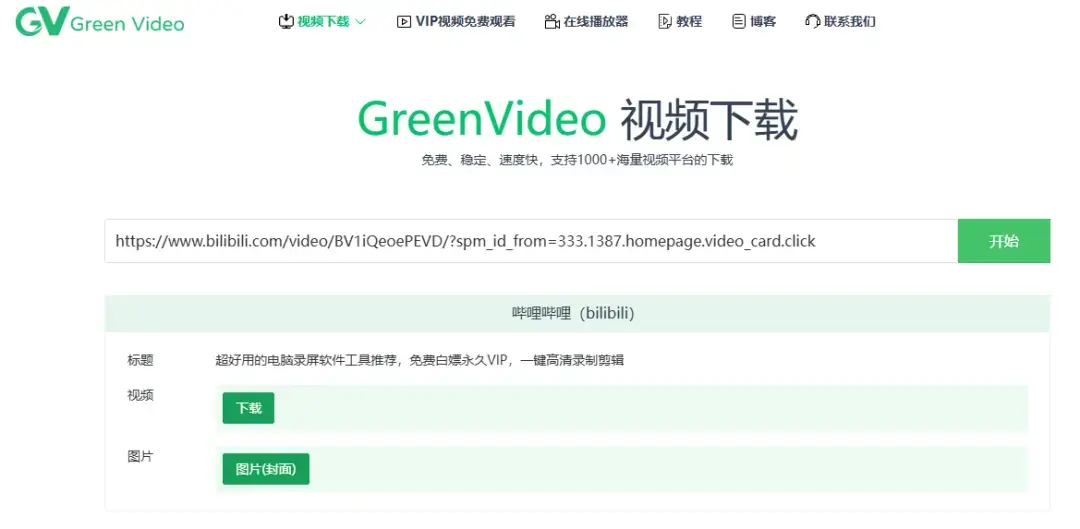Click the document icon beside 博客

click(x=739, y=21)
